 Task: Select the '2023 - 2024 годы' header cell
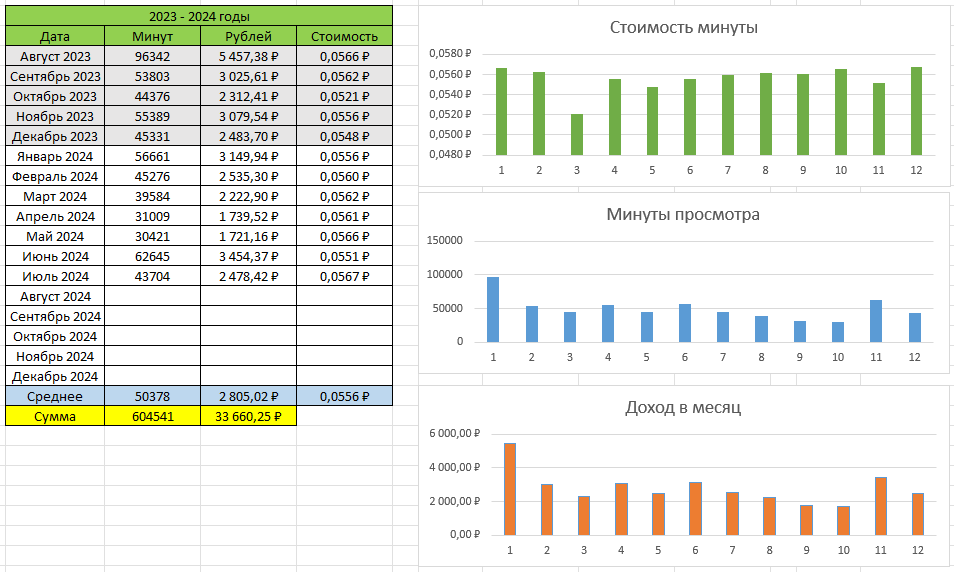point(199,16)
